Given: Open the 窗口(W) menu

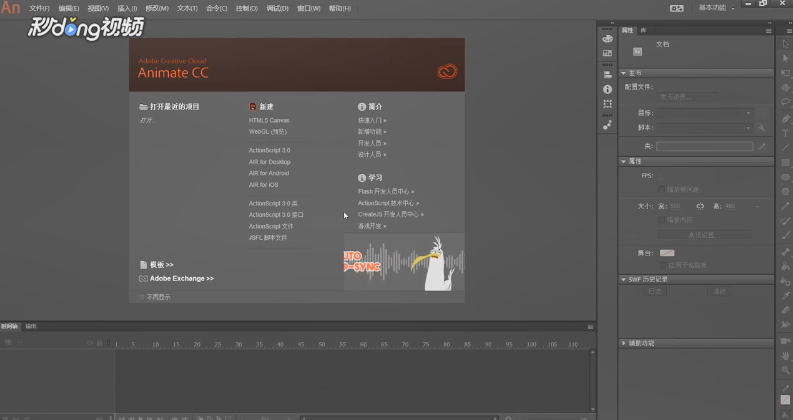Looking at the screenshot, I should [309, 9].
